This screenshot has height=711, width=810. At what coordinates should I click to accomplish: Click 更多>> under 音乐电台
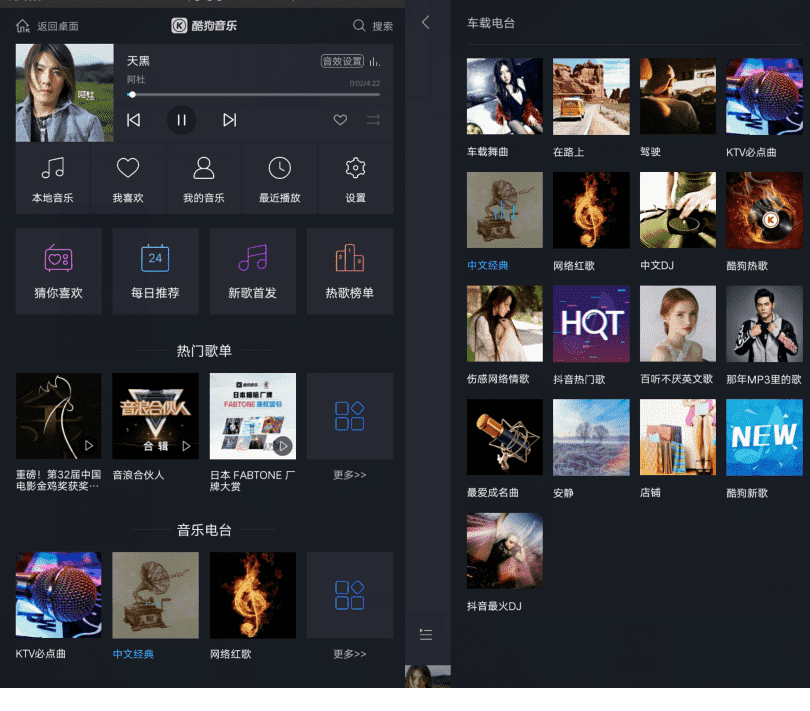(x=350, y=654)
